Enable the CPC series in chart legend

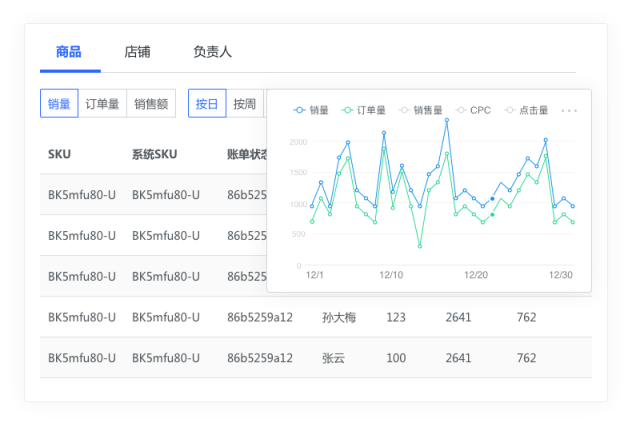pyautogui.click(x=473, y=110)
